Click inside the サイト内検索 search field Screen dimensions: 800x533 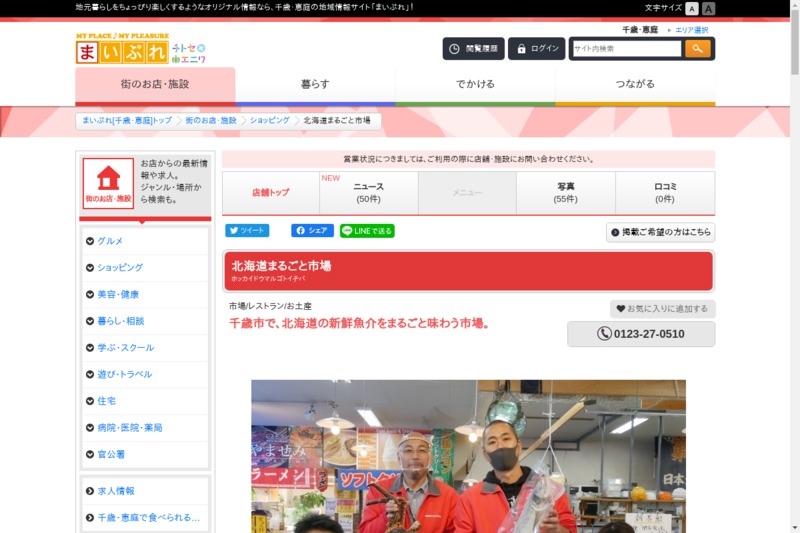pos(626,48)
